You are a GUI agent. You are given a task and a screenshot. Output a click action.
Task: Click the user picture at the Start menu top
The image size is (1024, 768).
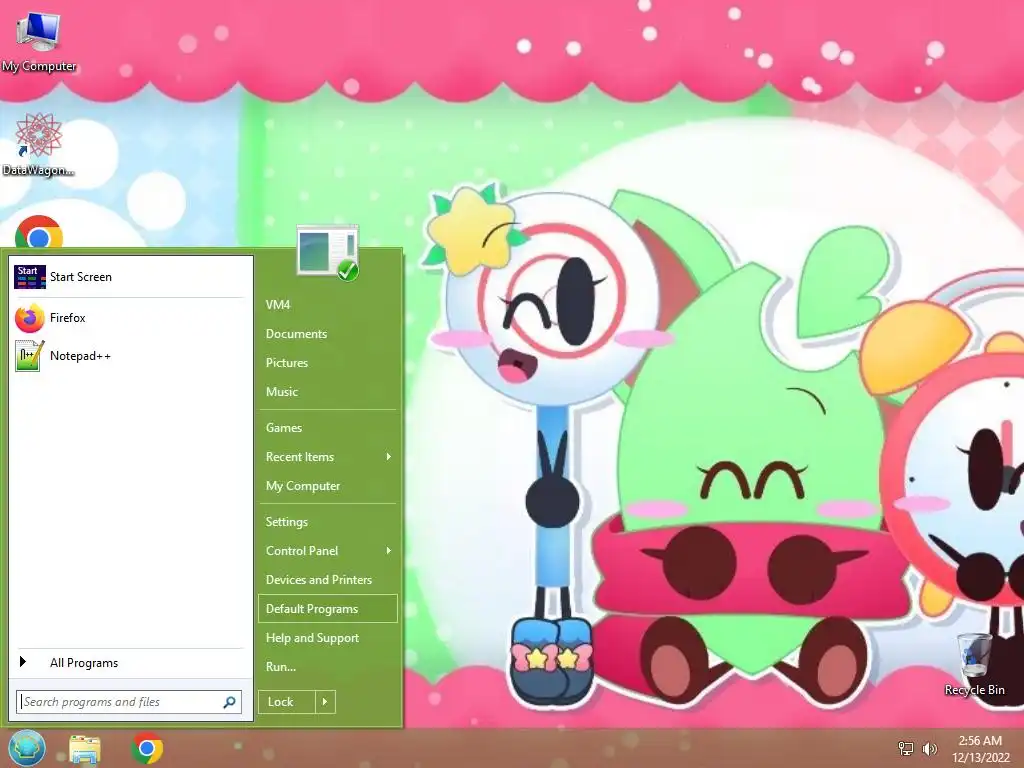pyautogui.click(x=327, y=252)
